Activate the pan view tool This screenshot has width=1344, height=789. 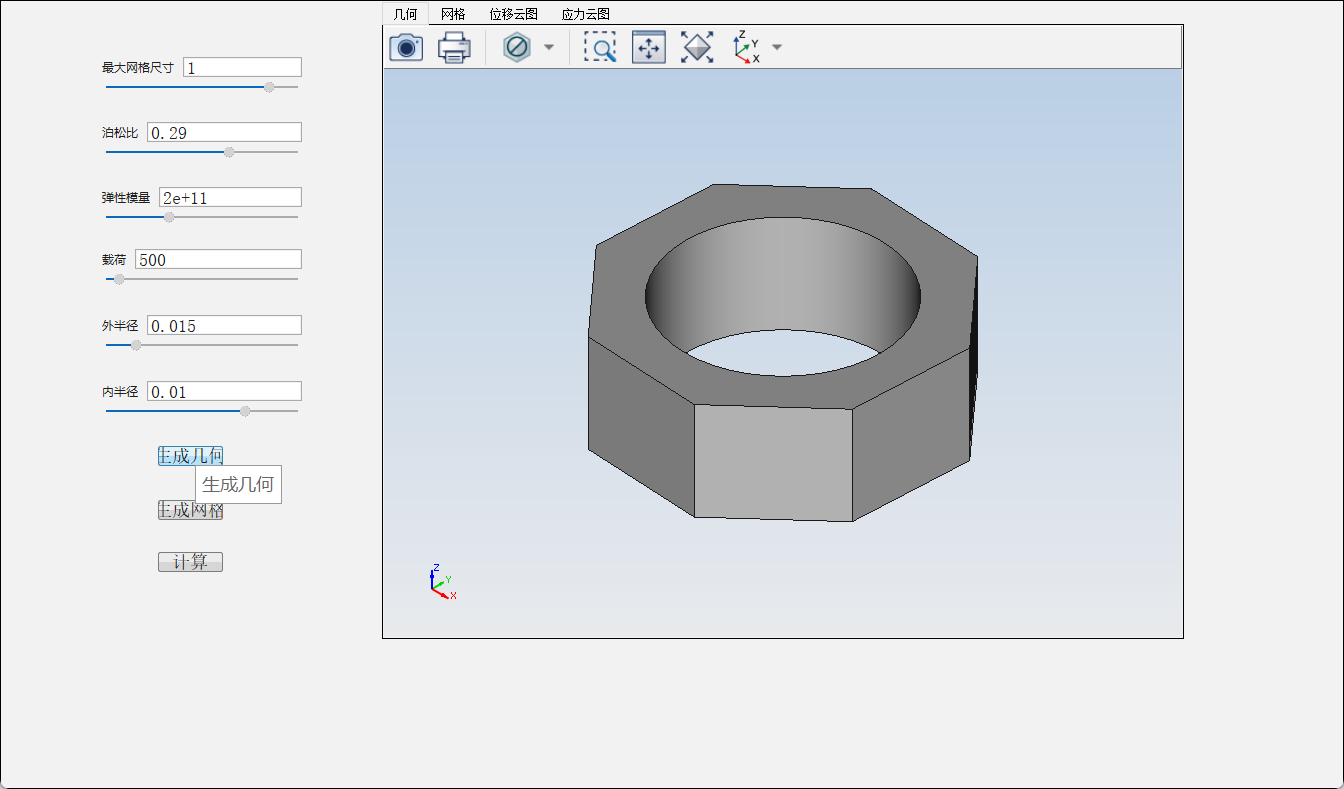pyautogui.click(x=649, y=47)
